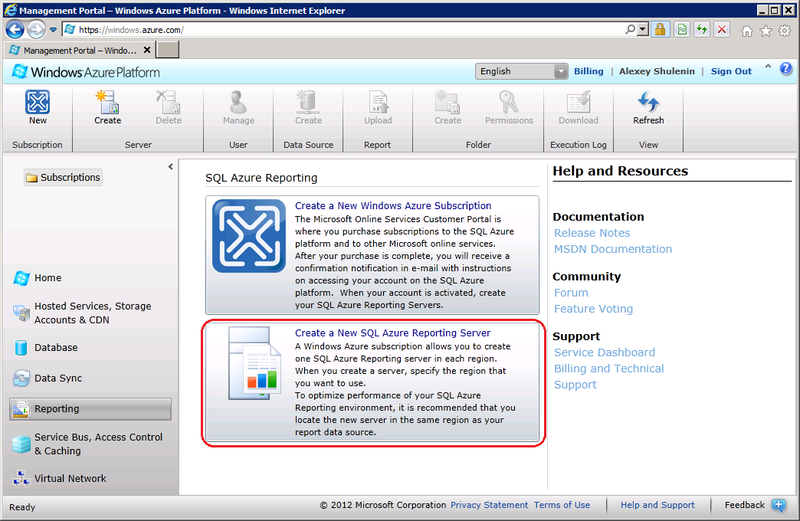800x521 pixels.
Task: Click the Sign Out link
Action: (731, 71)
